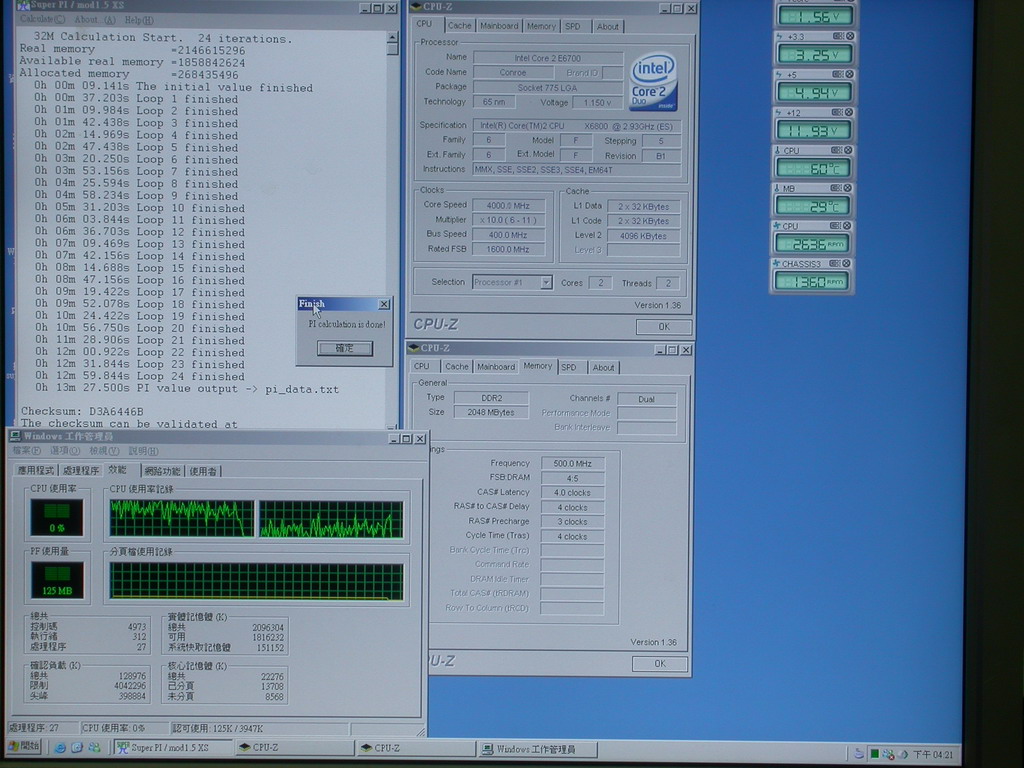
Task: Click the Core Speed 4000.0 MHz field
Action: (x=508, y=205)
